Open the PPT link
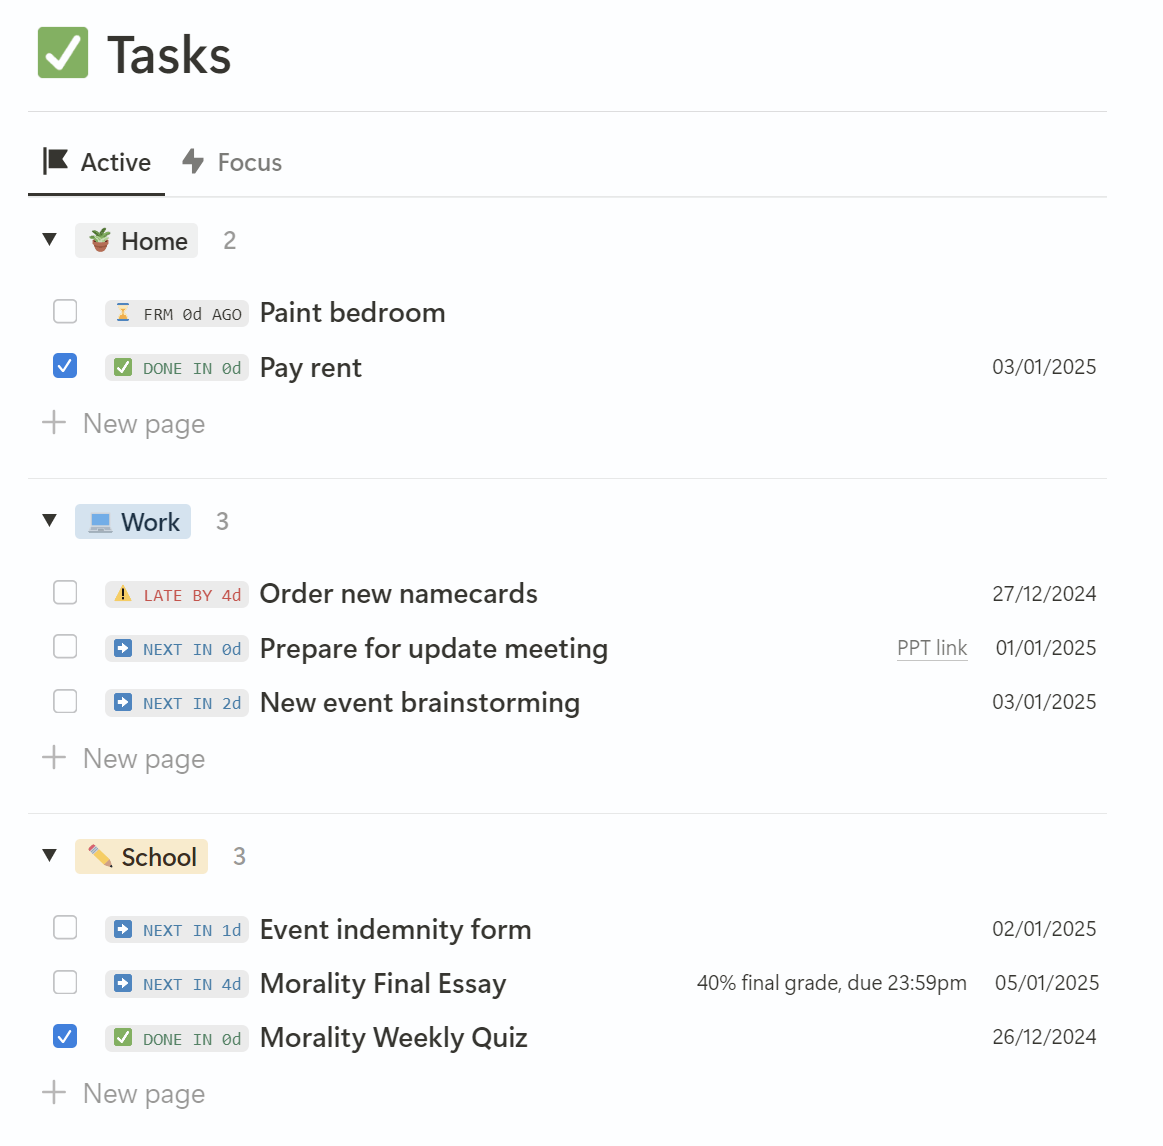The height and width of the screenshot is (1146, 1163). click(931, 648)
